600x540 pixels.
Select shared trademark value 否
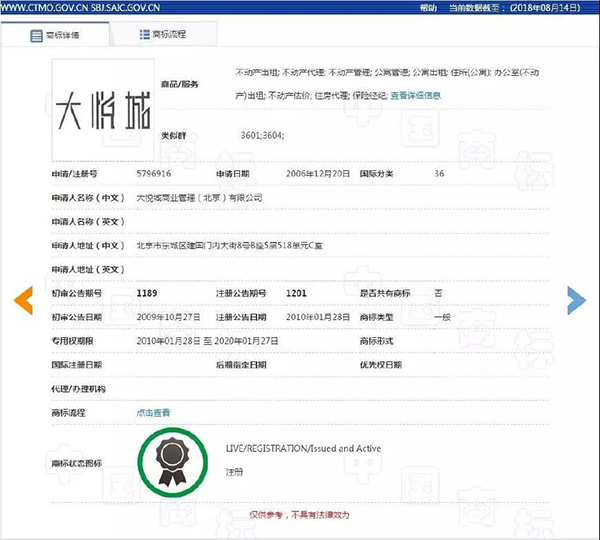(438, 294)
